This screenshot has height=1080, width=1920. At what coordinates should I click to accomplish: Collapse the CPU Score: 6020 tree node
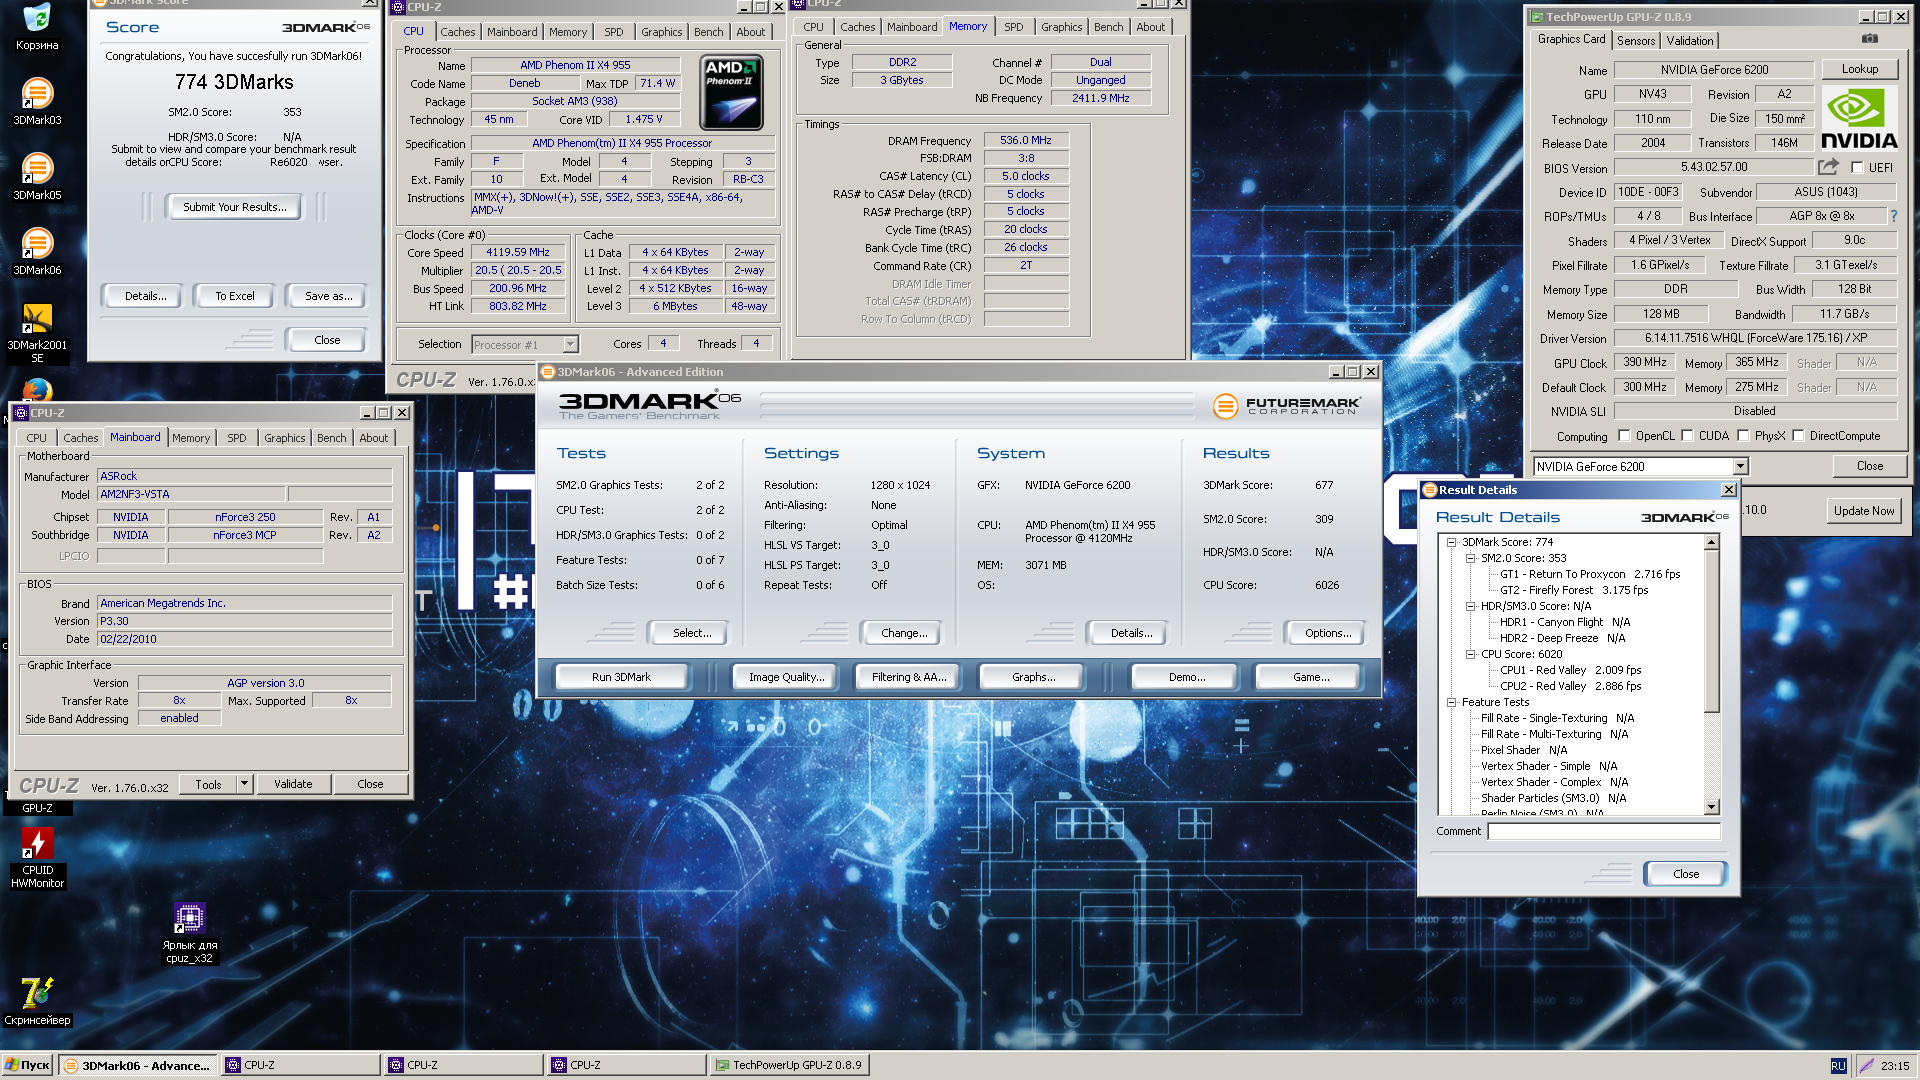tap(1470, 654)
